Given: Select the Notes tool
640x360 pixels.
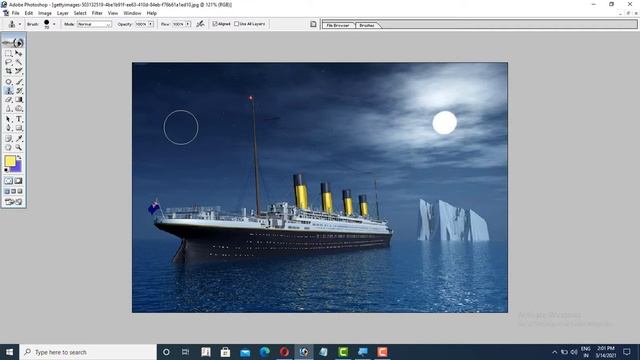Looking at the screenshot, I should tap(9, 139).
